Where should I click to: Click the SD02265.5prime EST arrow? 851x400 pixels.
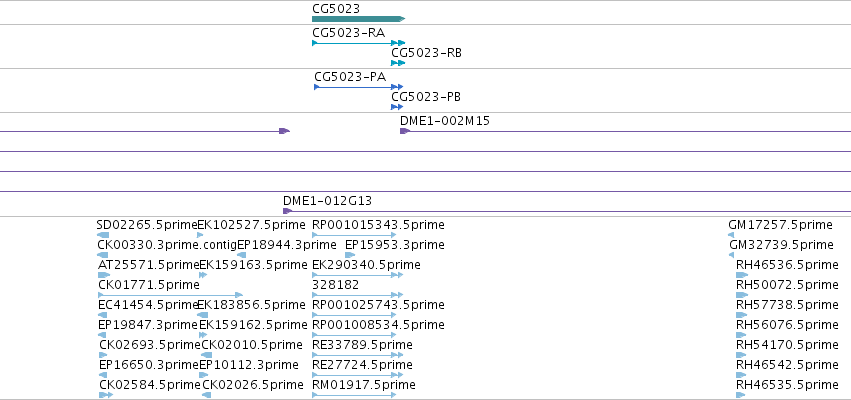[x=103, y=235]
